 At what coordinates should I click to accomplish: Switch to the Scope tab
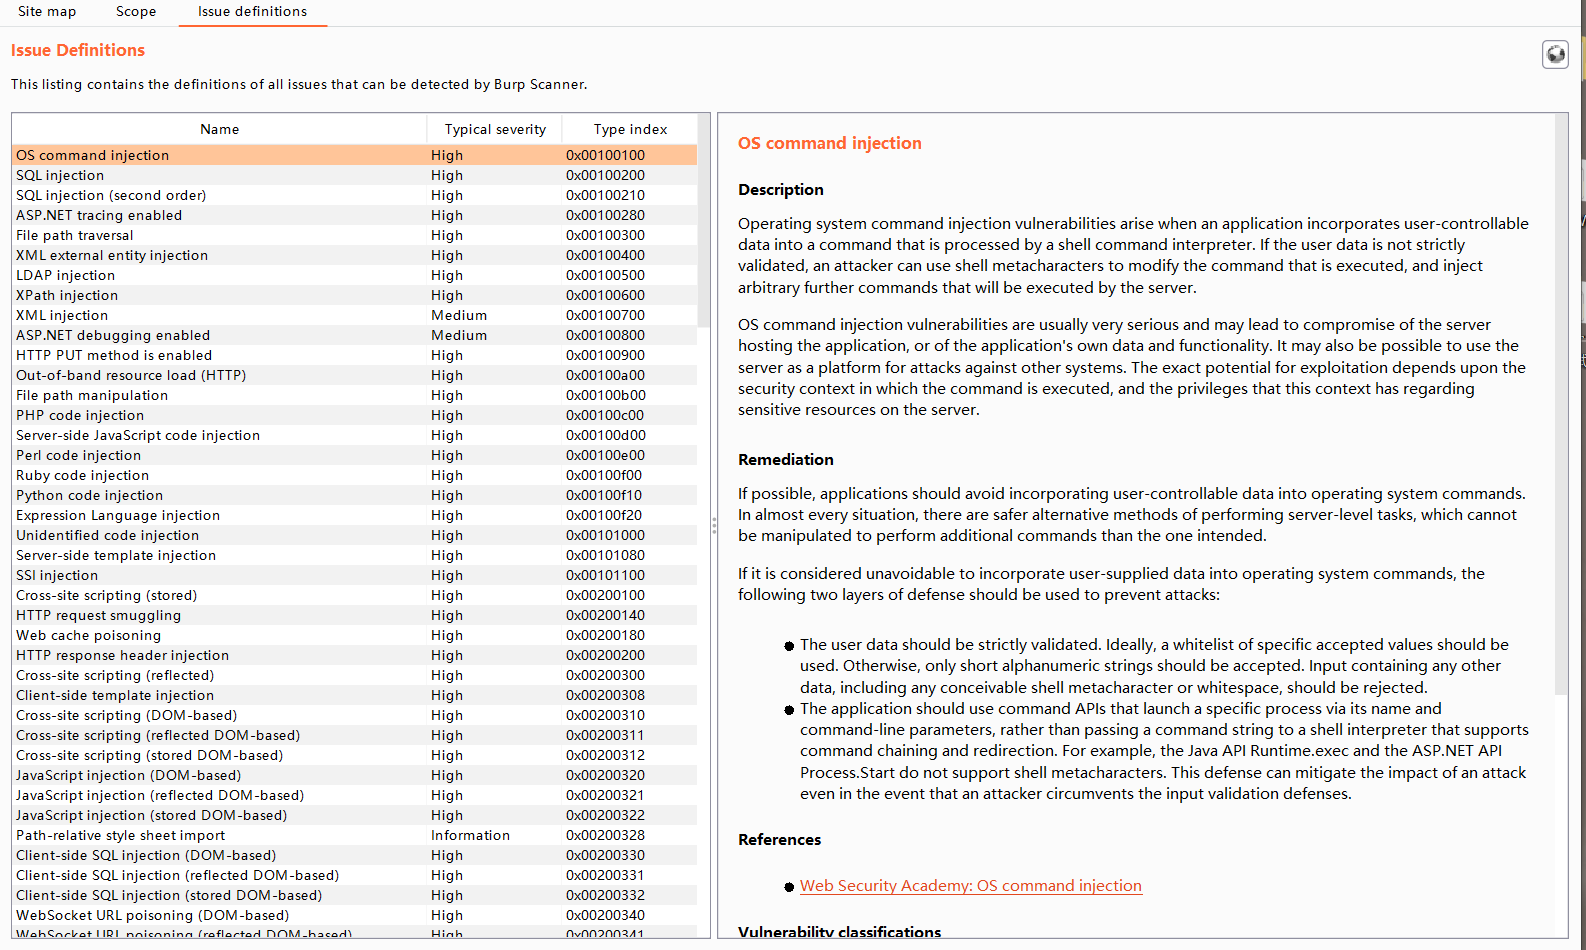136,12
